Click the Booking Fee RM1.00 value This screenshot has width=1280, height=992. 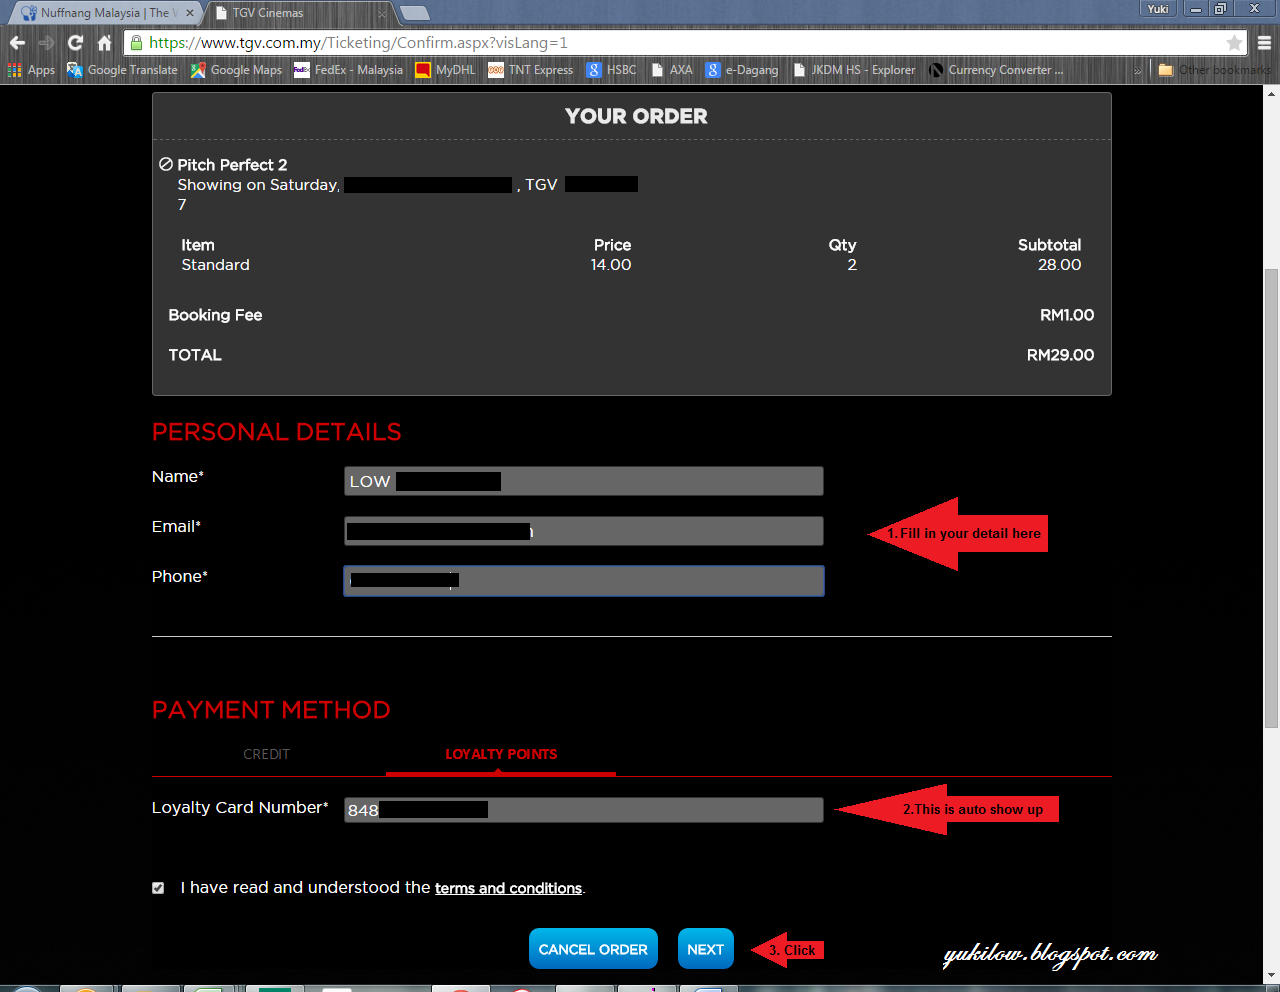click(1067, 315)
